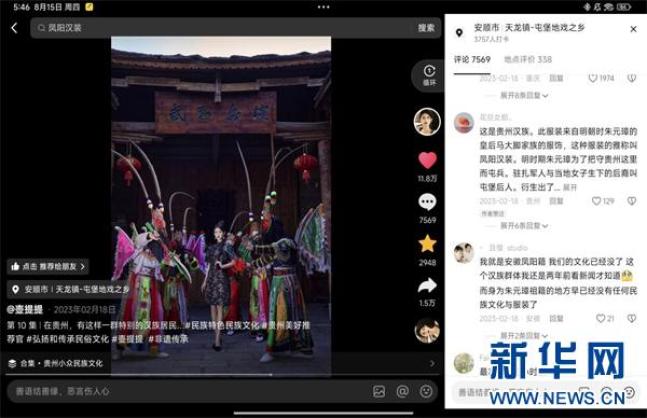Switch to the 地点评价 338 tab
Viewport: 647px width, 418px height.
528,59
